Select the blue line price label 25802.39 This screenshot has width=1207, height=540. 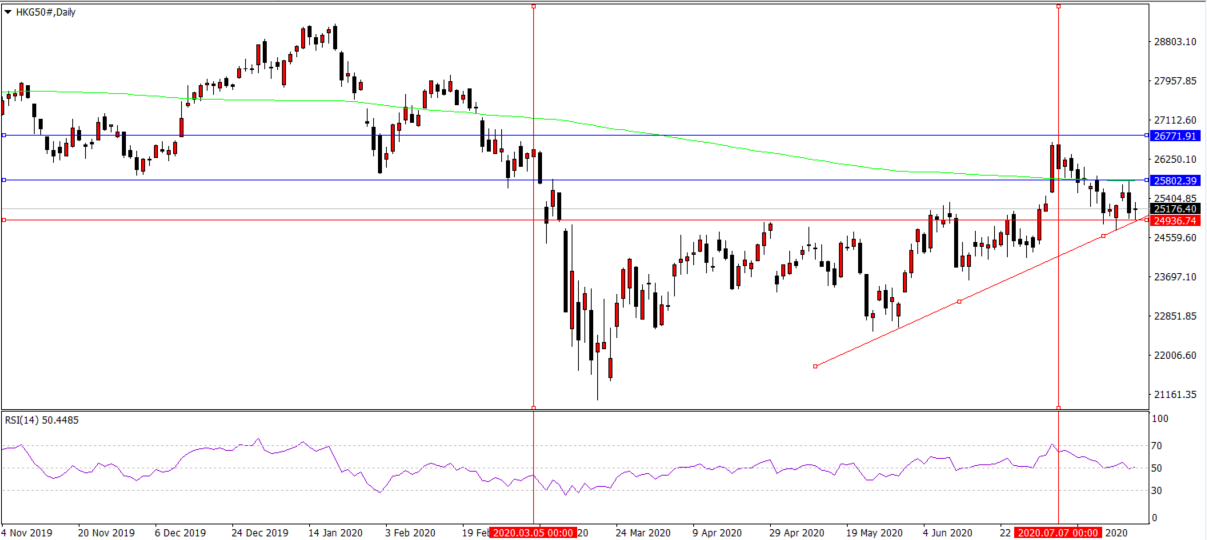(x=1175, y=181)
